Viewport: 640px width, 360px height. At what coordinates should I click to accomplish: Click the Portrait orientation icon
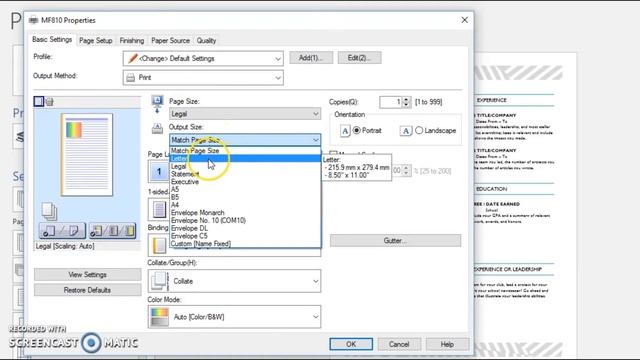point(345,131)
